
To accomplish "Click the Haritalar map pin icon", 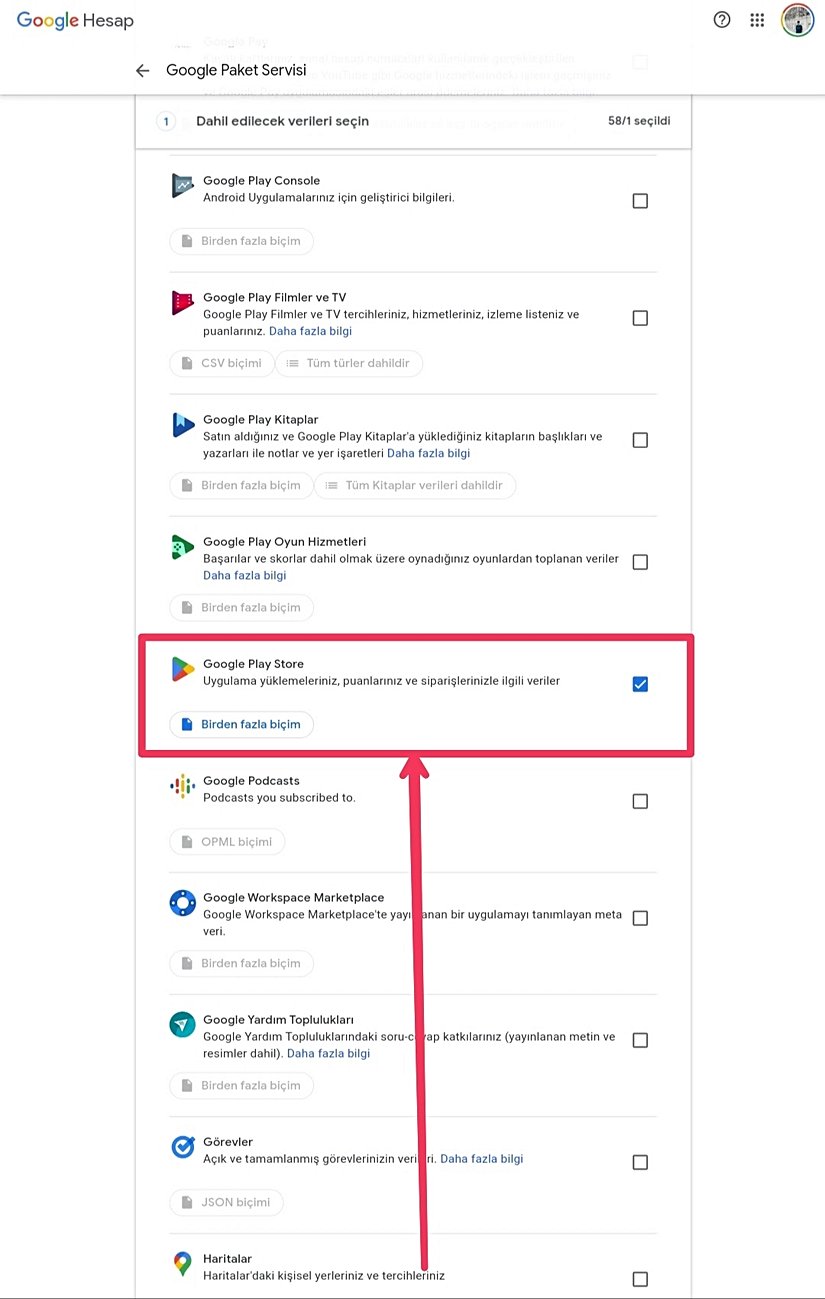I will (x=182, y=1264).
